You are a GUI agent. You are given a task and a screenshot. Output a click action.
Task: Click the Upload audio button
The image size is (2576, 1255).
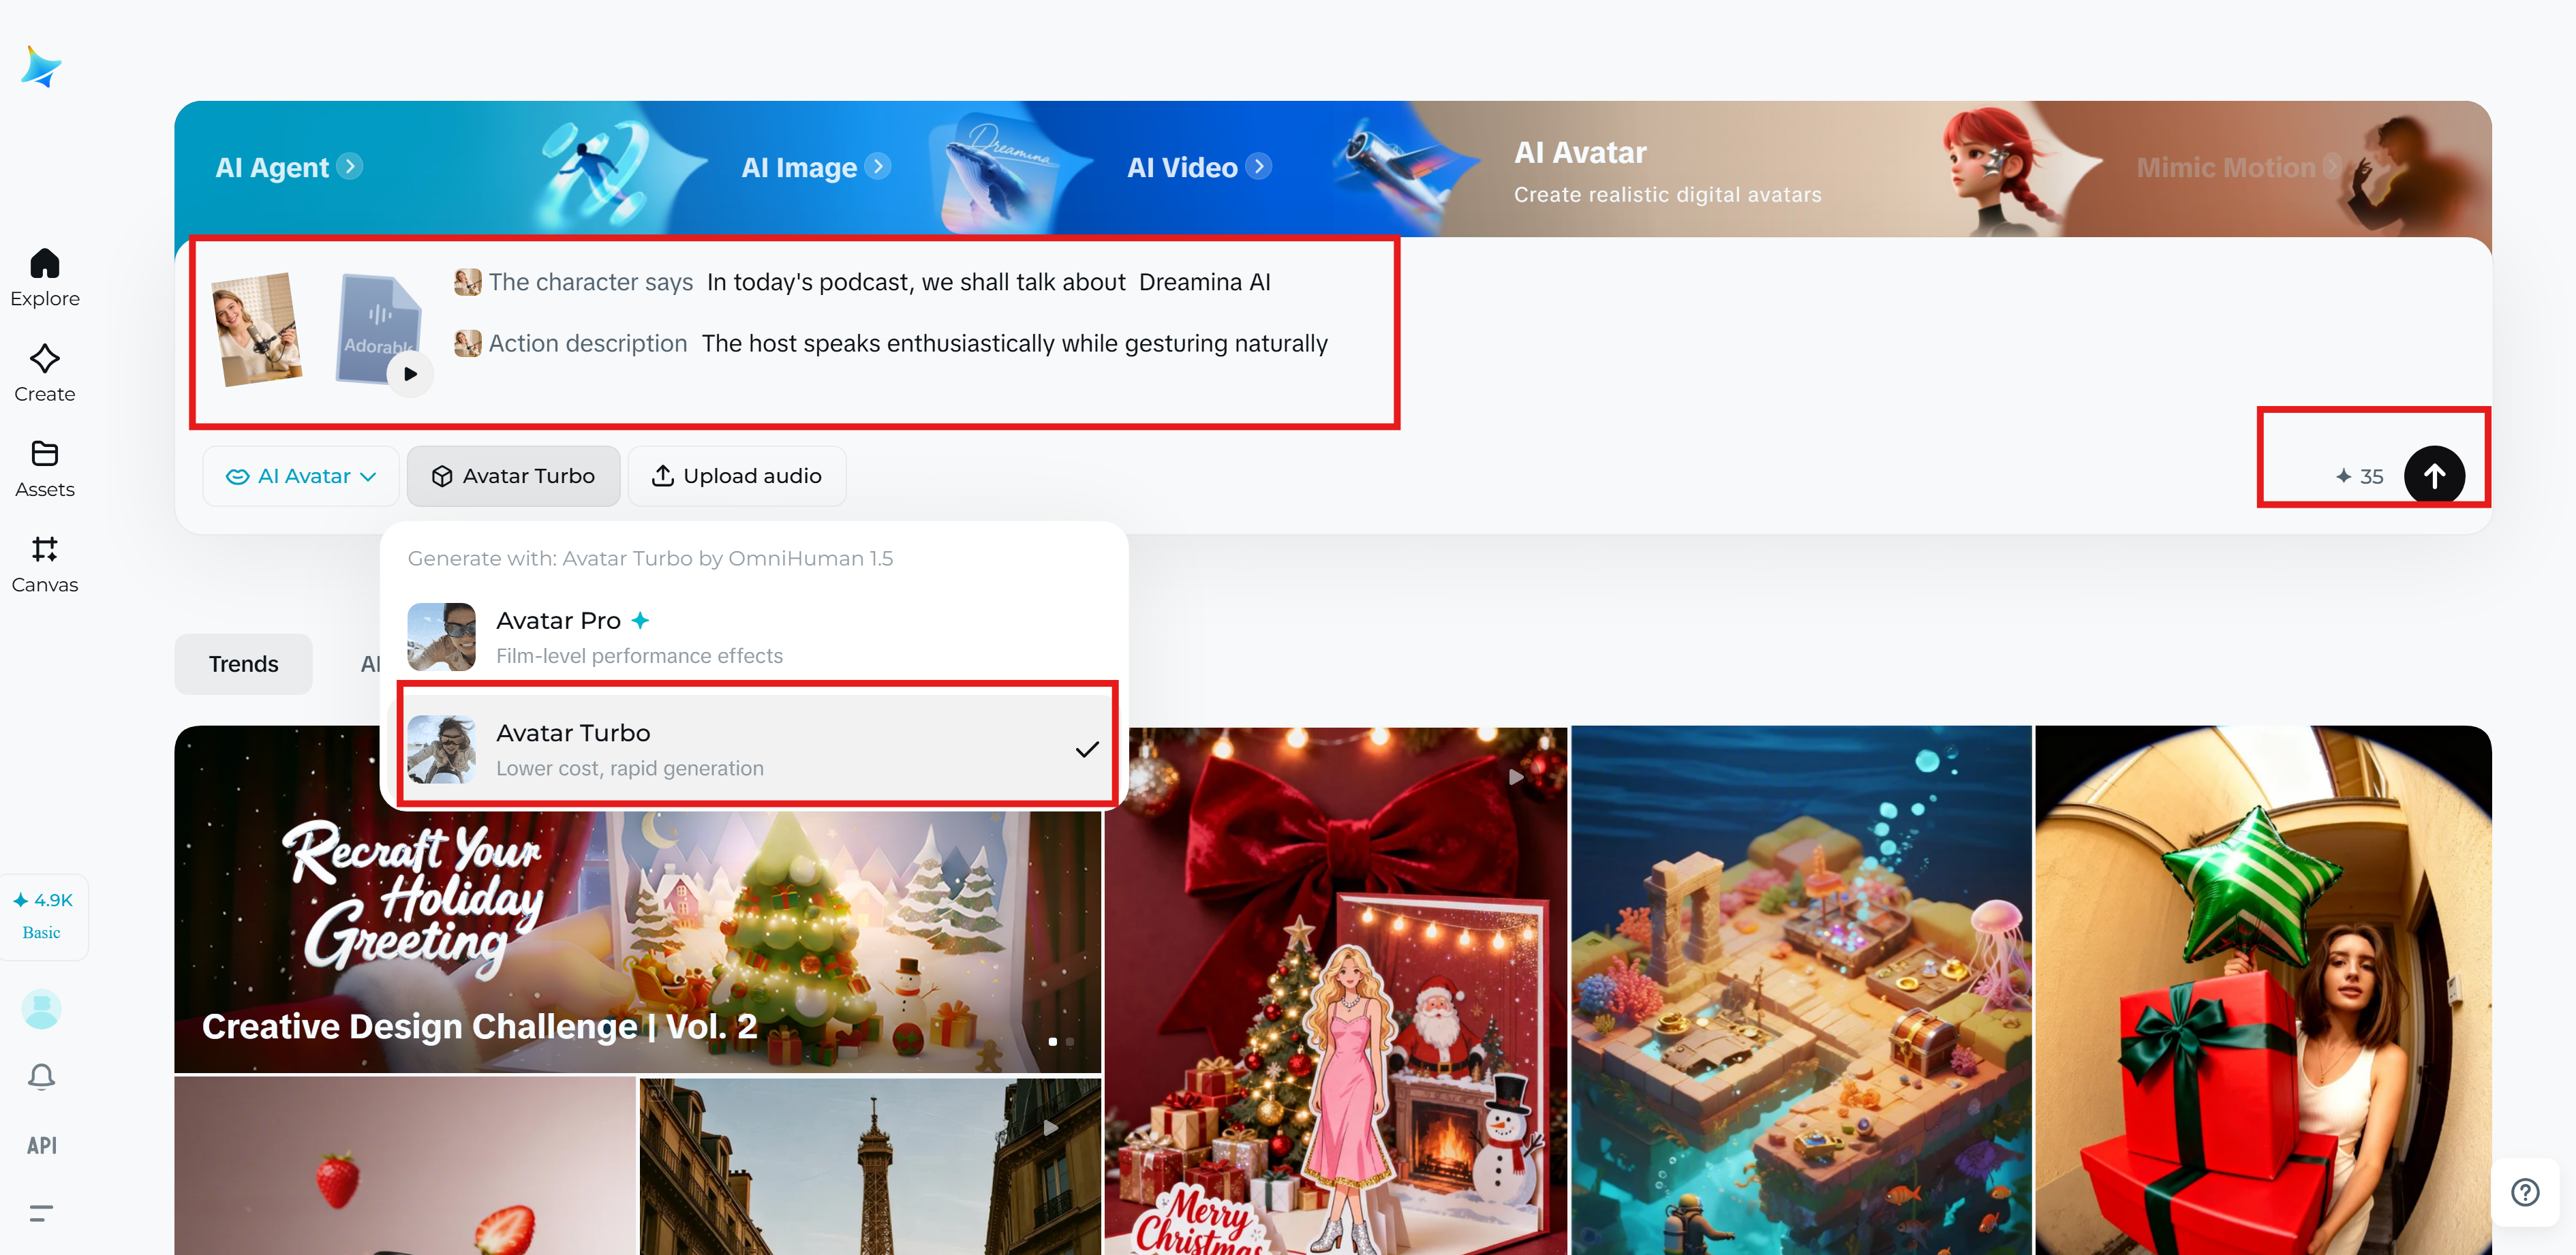(737, 476)
